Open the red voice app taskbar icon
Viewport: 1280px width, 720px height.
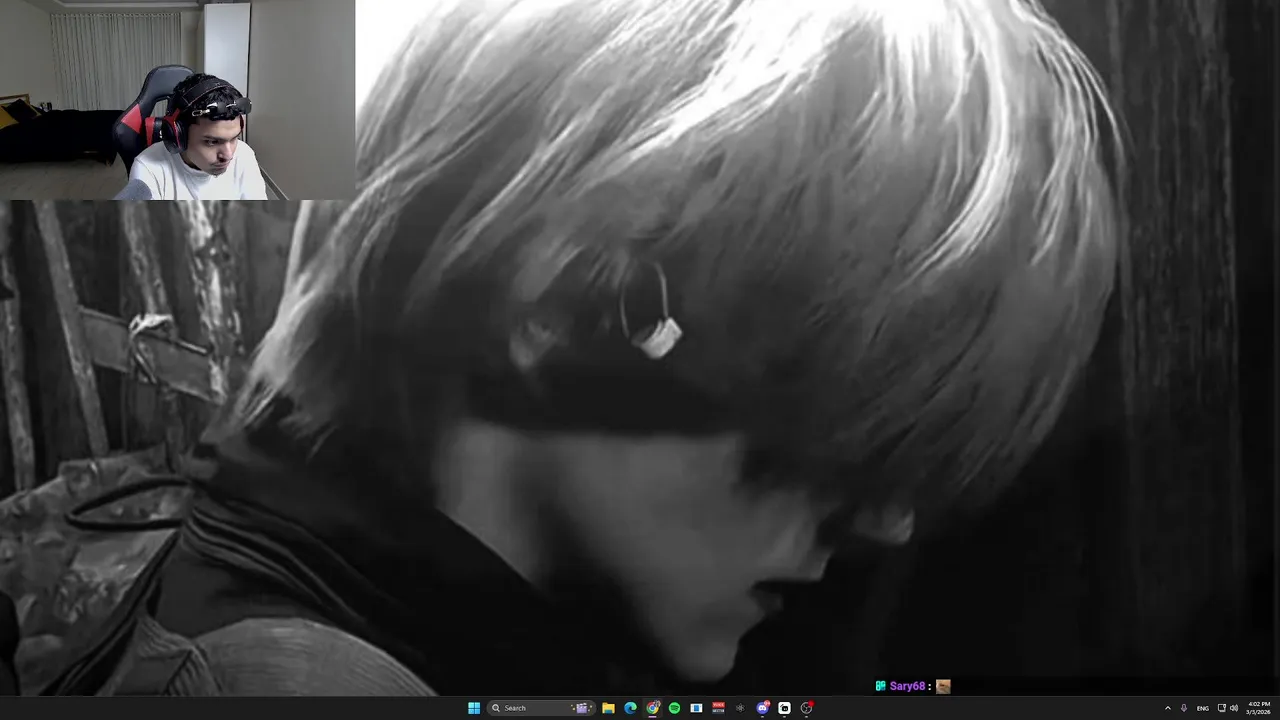click(x=718, y=708)
